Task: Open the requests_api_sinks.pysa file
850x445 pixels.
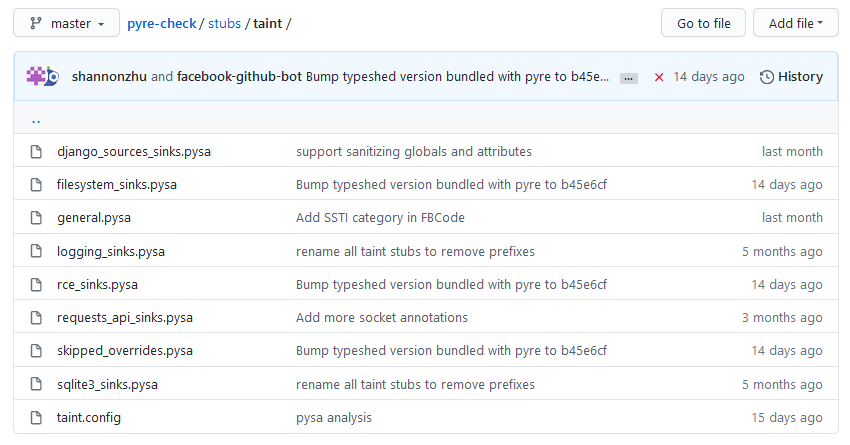Action: click(125, 318)
